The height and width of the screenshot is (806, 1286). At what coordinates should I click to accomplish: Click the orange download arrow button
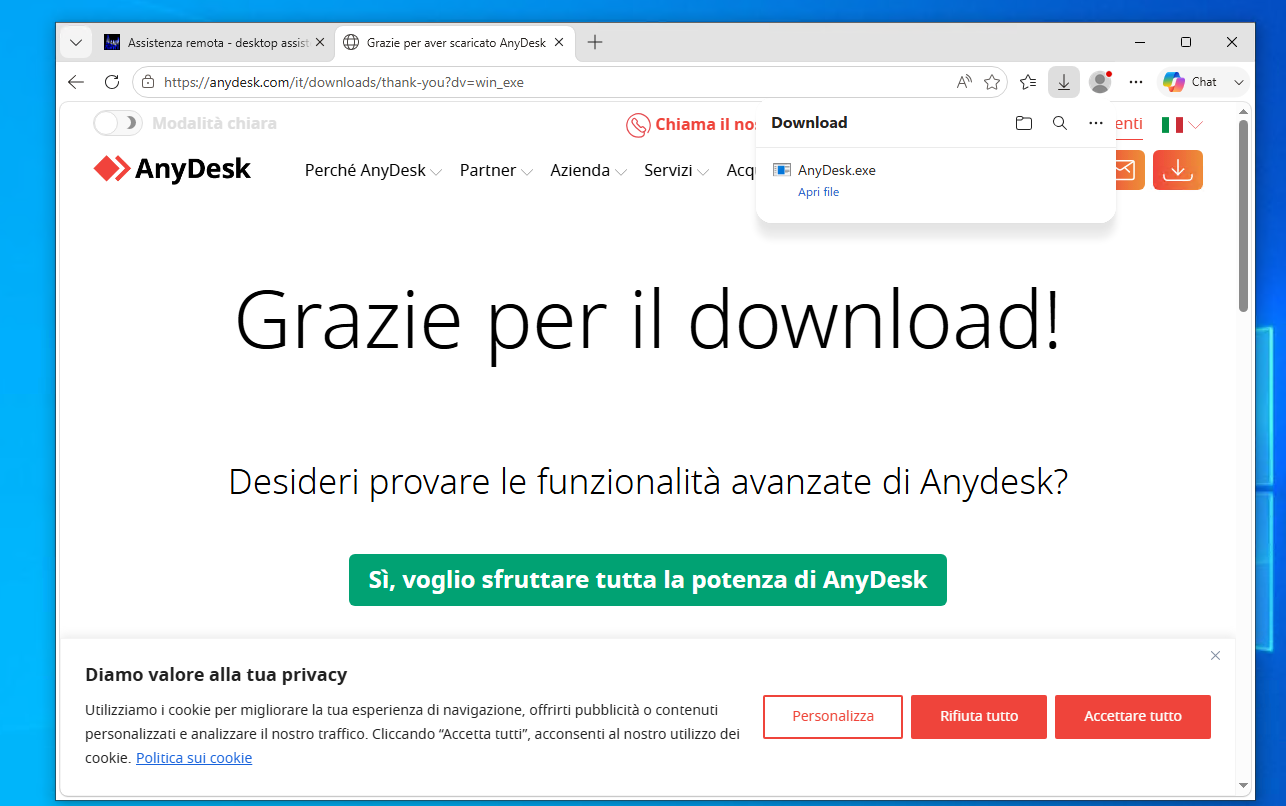[1178, 170]
